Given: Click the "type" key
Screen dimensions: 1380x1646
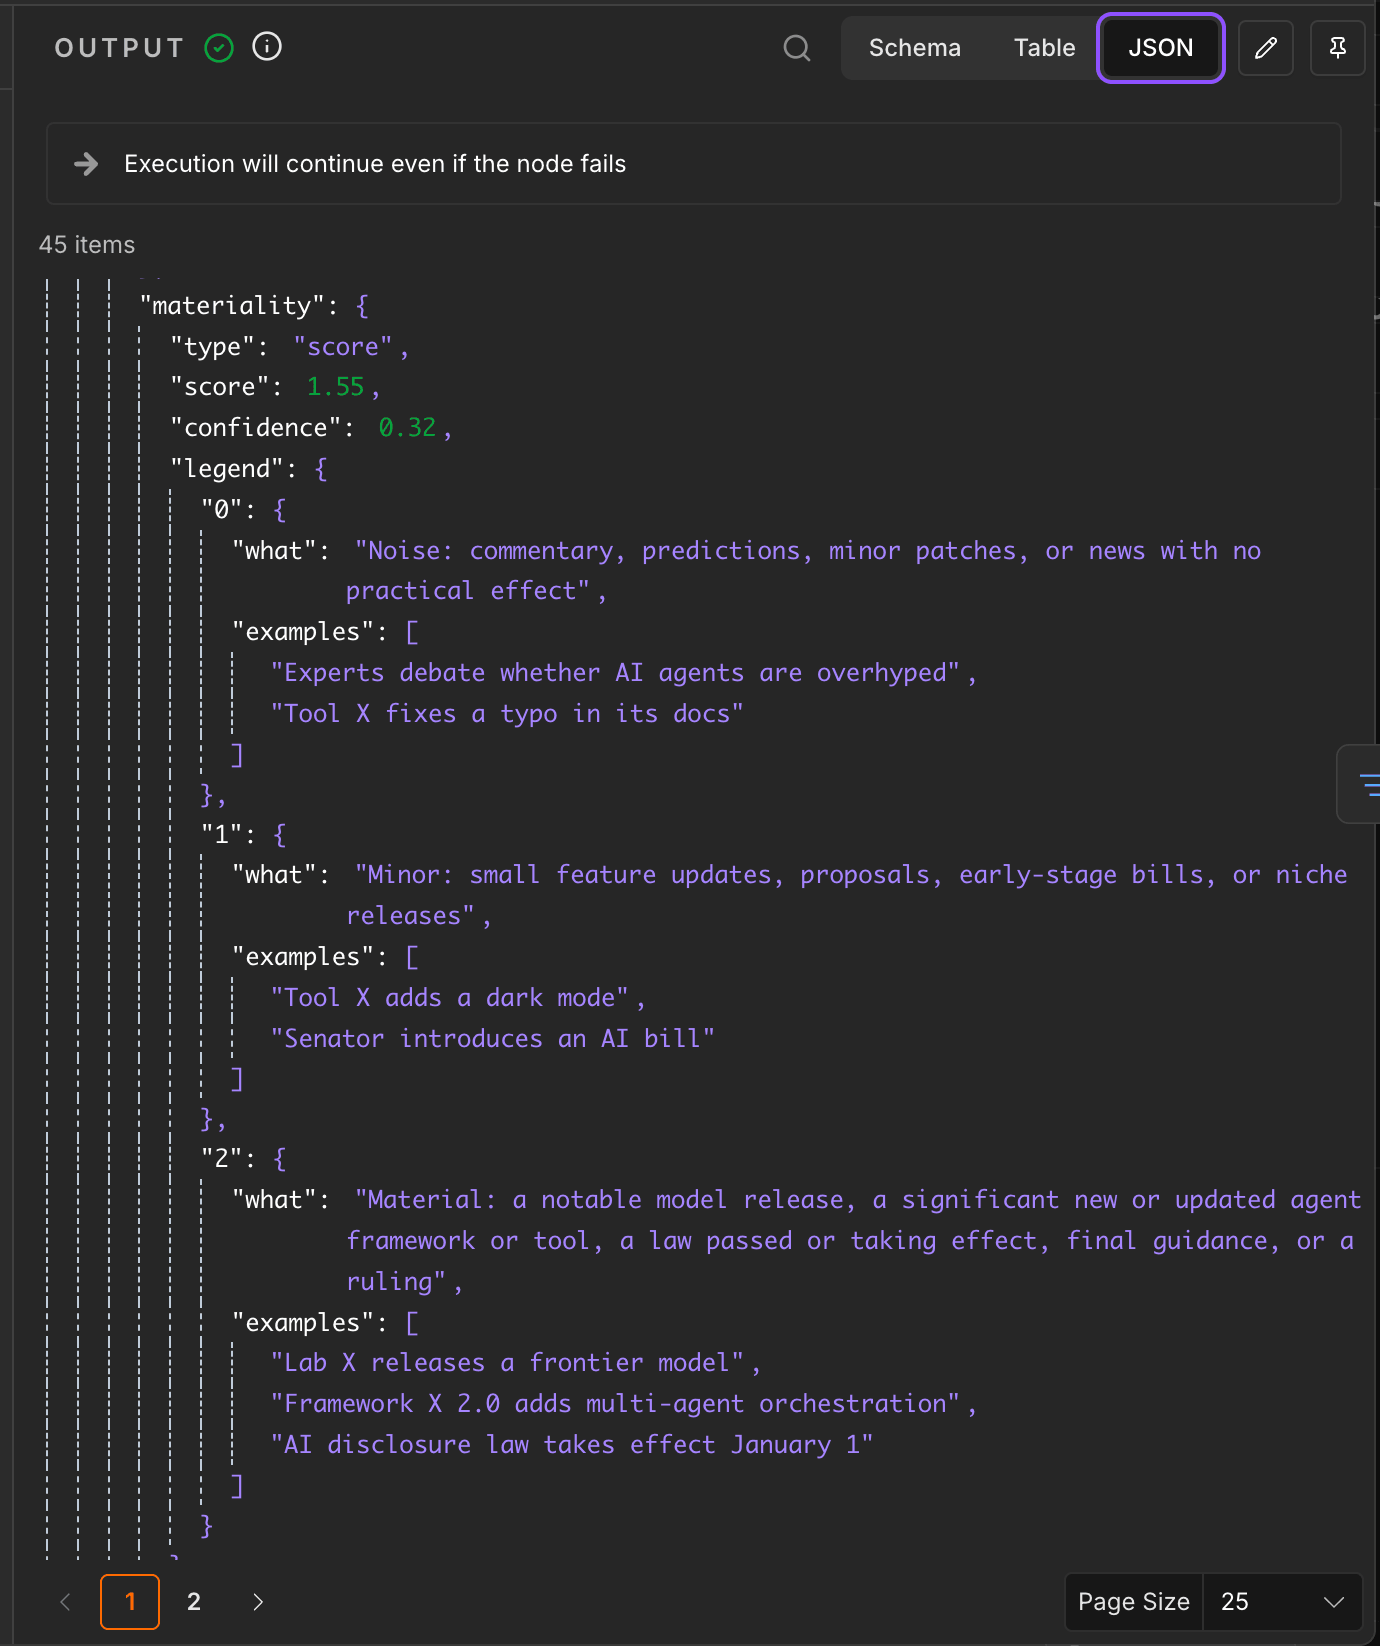Looking at the screenshot, I should (213, 347).
